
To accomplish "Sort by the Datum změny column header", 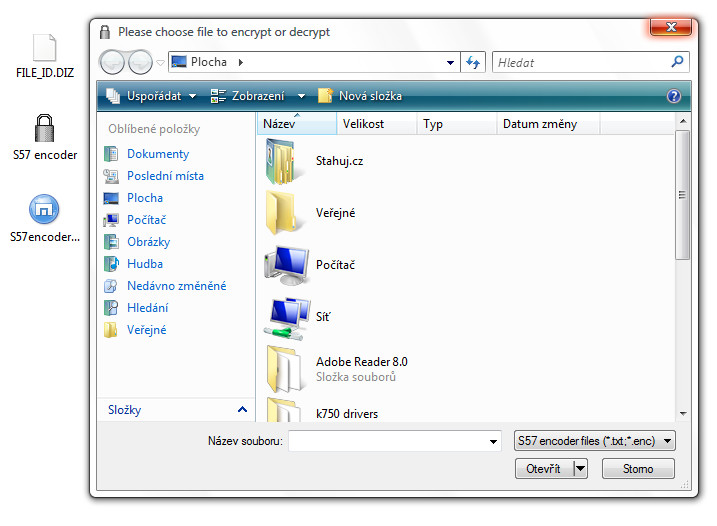I will point(548,124).
